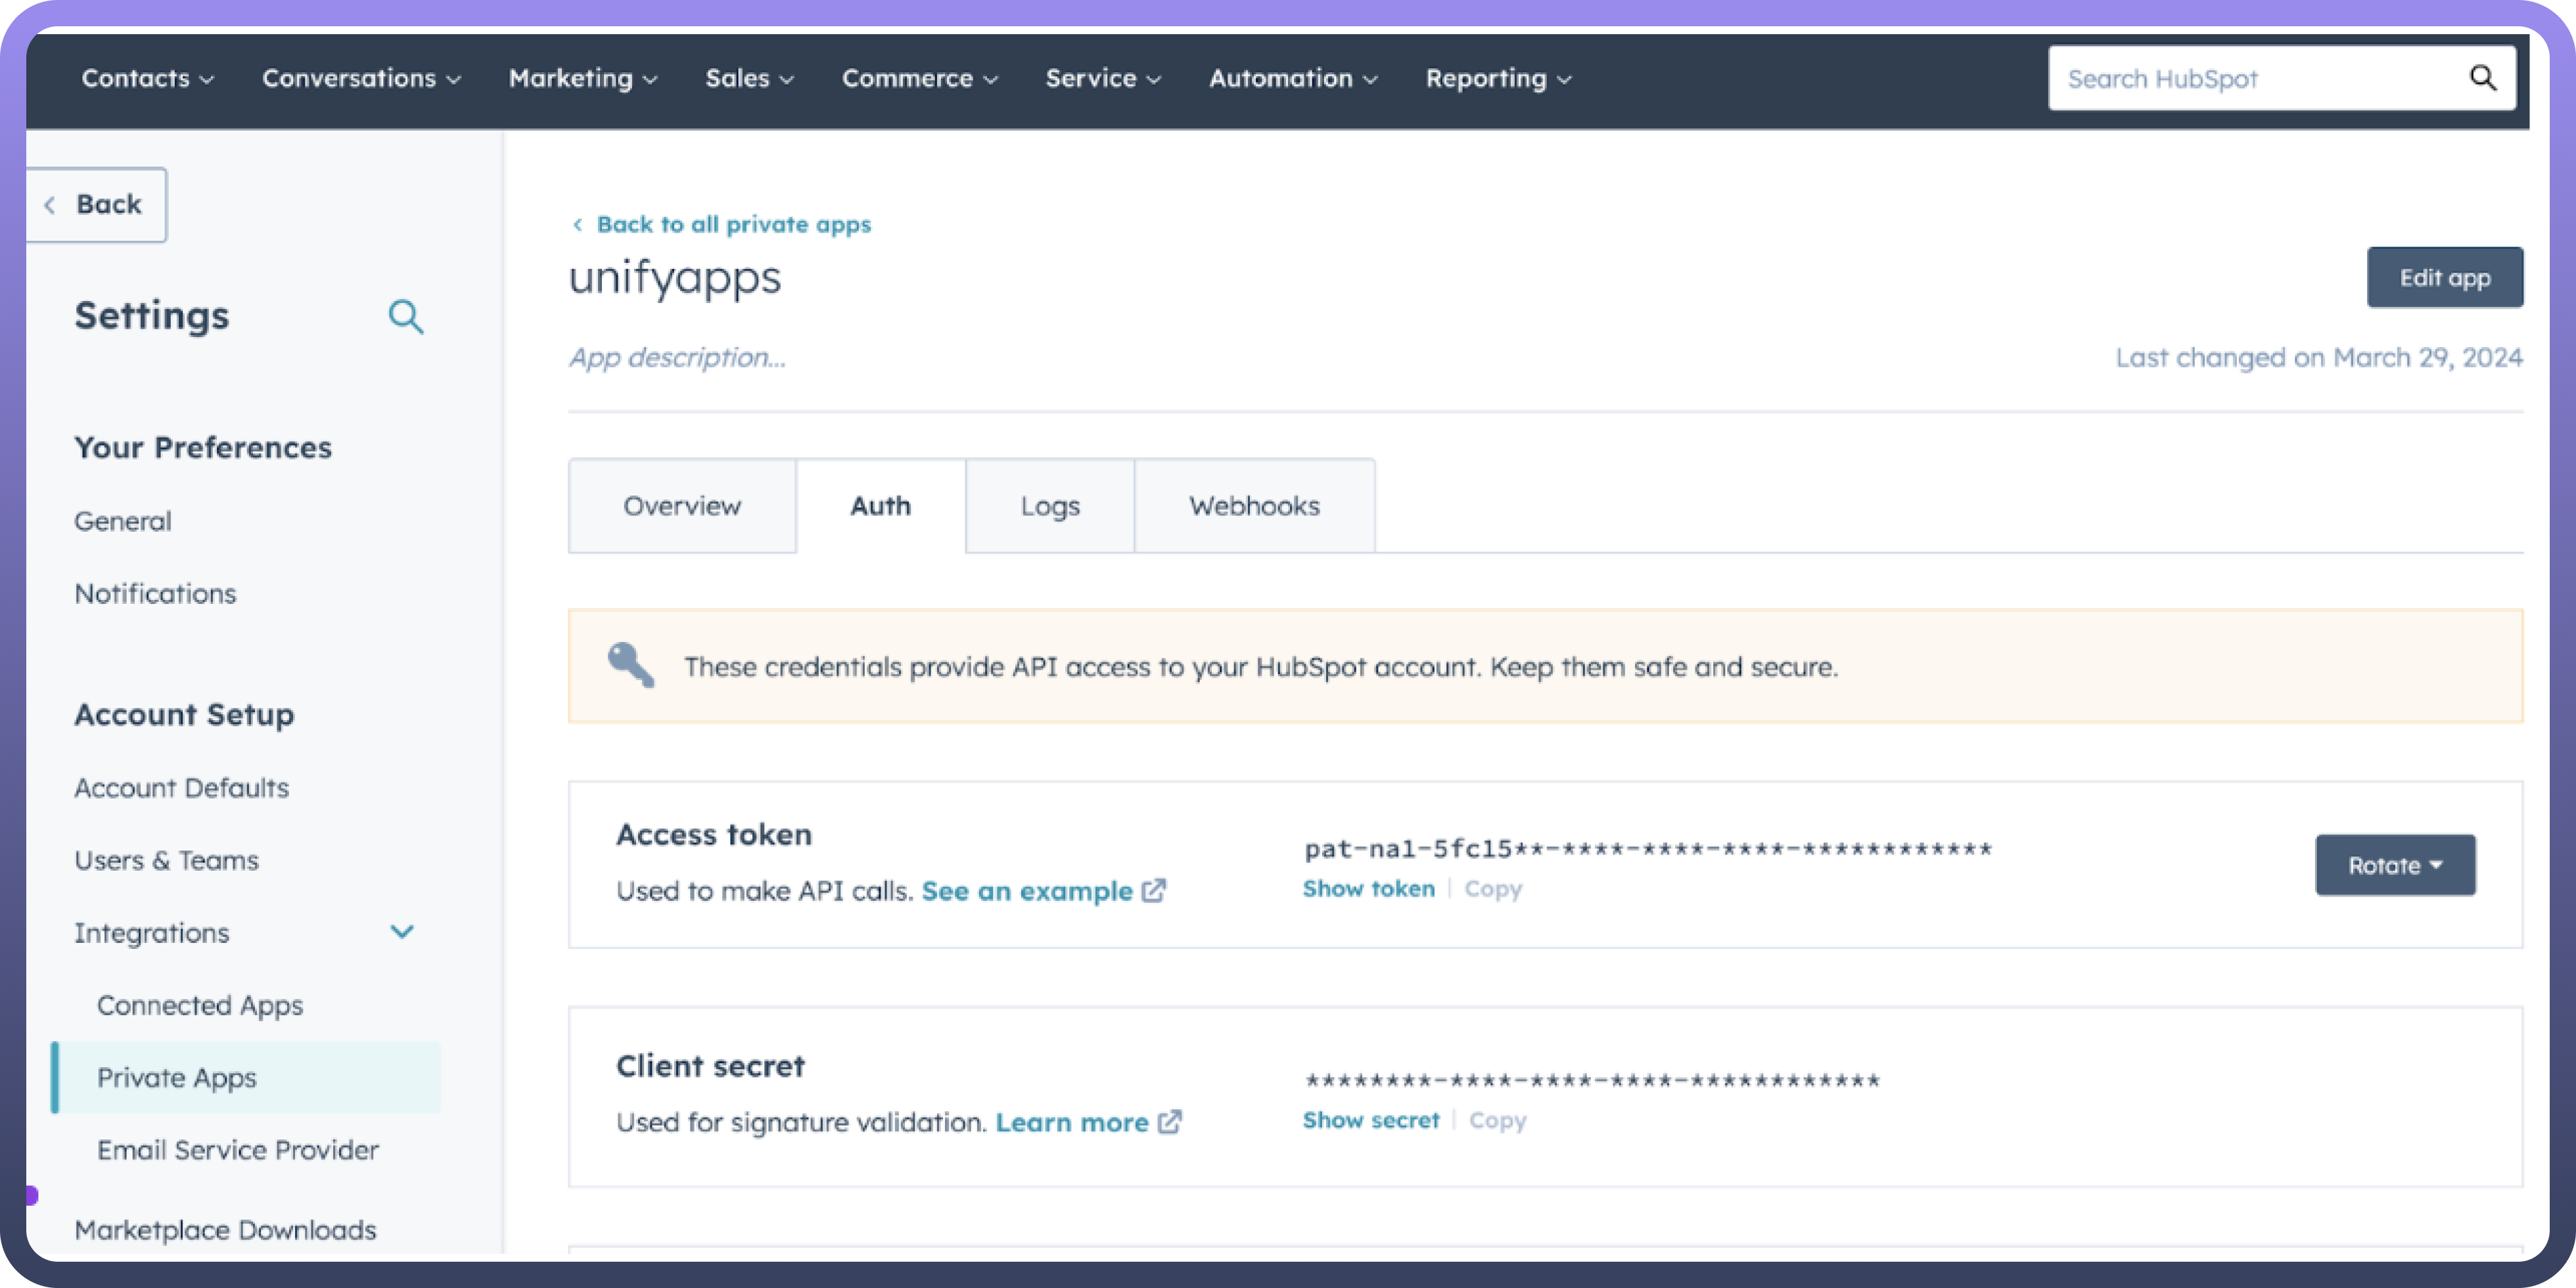Expand the Reporting nav dropdown
This screenshot has height=1288, width=2576.
pos(1497,78)
